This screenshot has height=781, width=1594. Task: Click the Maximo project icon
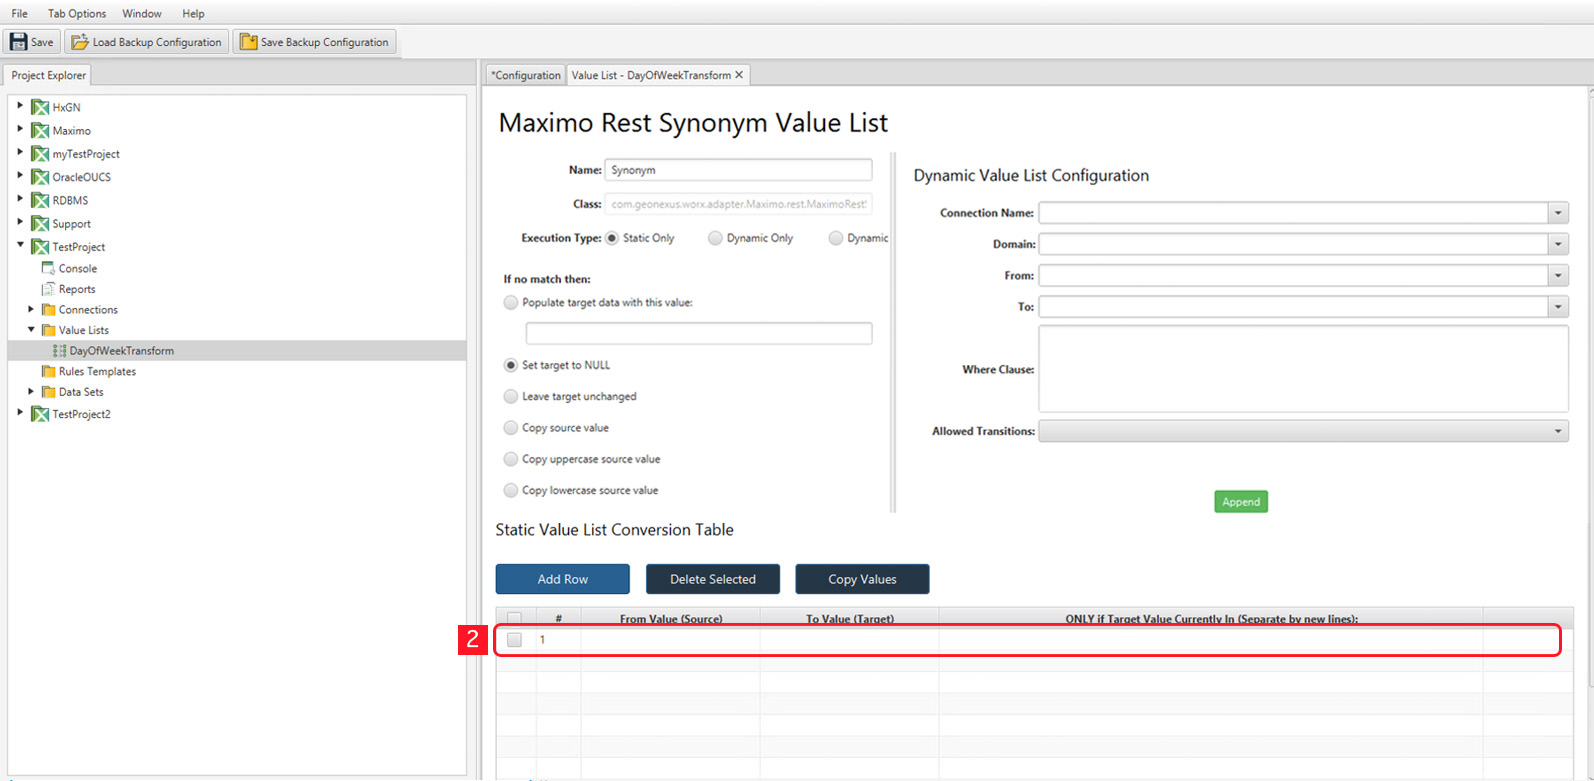point(40,131)
